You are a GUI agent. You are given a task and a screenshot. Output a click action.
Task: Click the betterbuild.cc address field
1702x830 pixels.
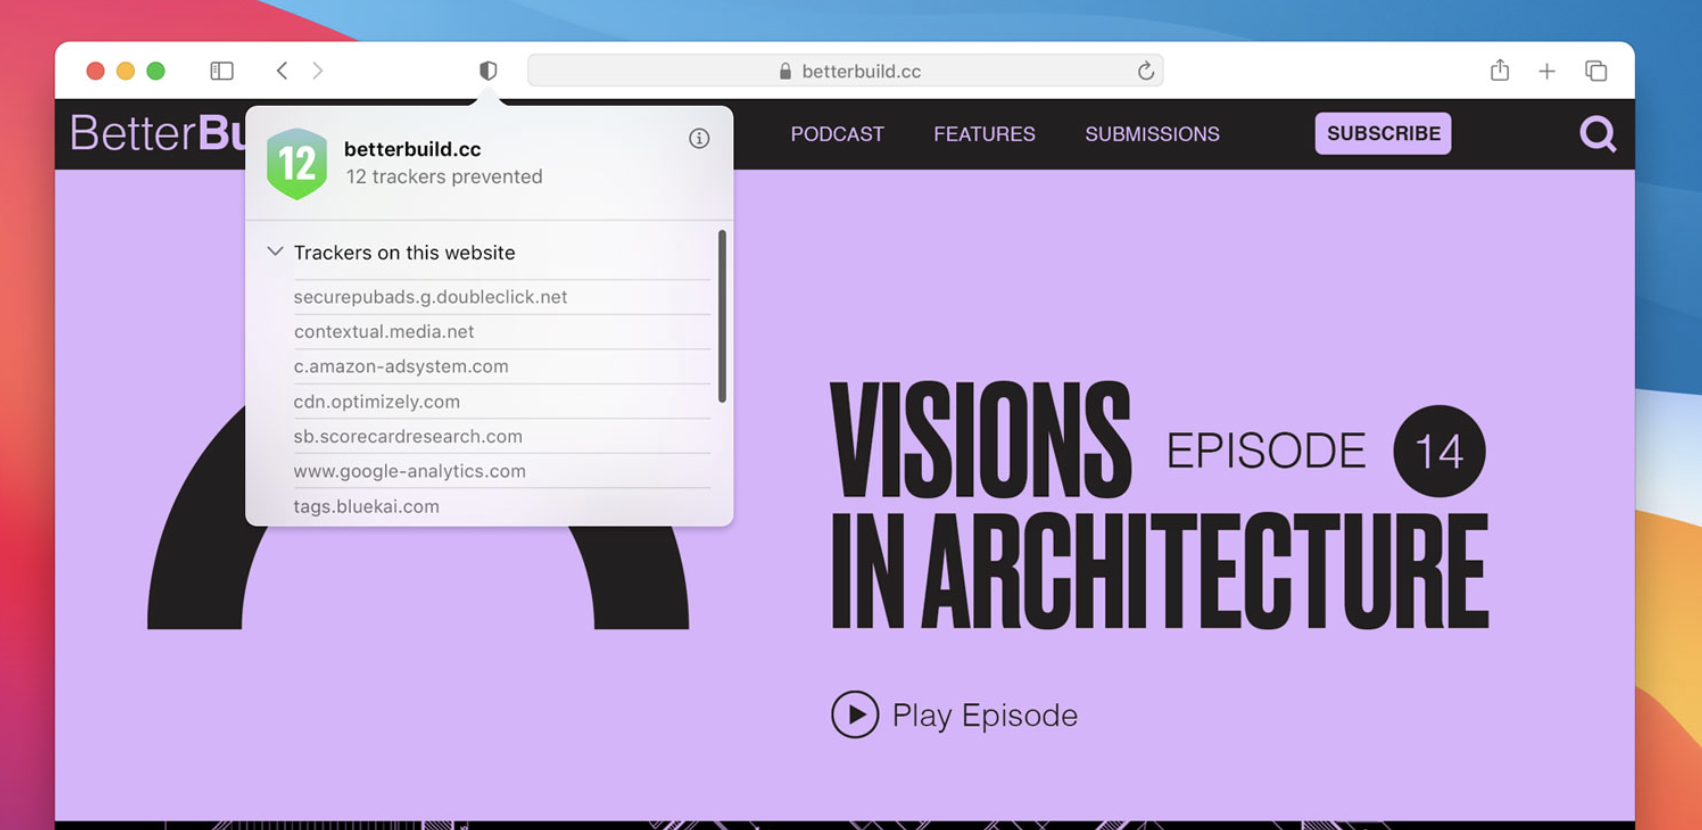(845, 70)
